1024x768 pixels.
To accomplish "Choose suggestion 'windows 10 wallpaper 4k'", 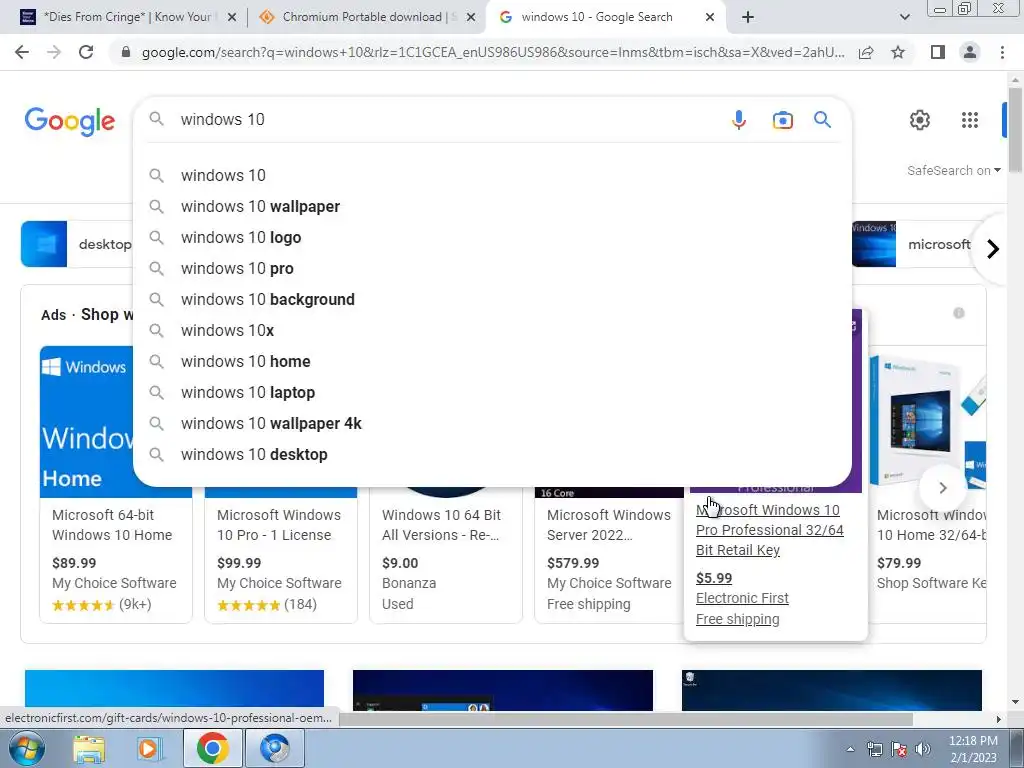I will 492,423.
